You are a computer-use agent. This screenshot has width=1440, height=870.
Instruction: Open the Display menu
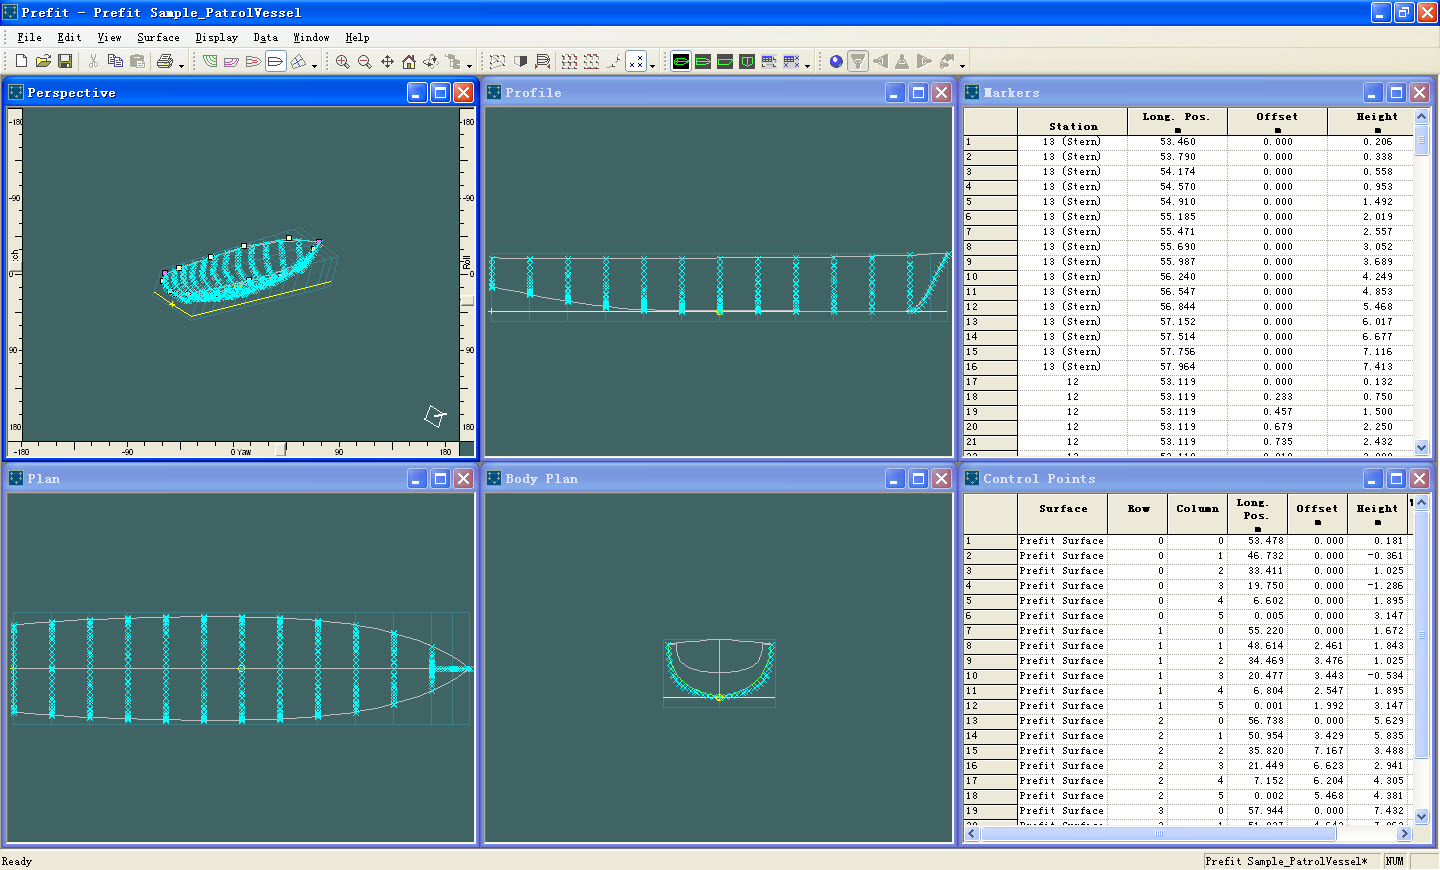pos(216,37)
